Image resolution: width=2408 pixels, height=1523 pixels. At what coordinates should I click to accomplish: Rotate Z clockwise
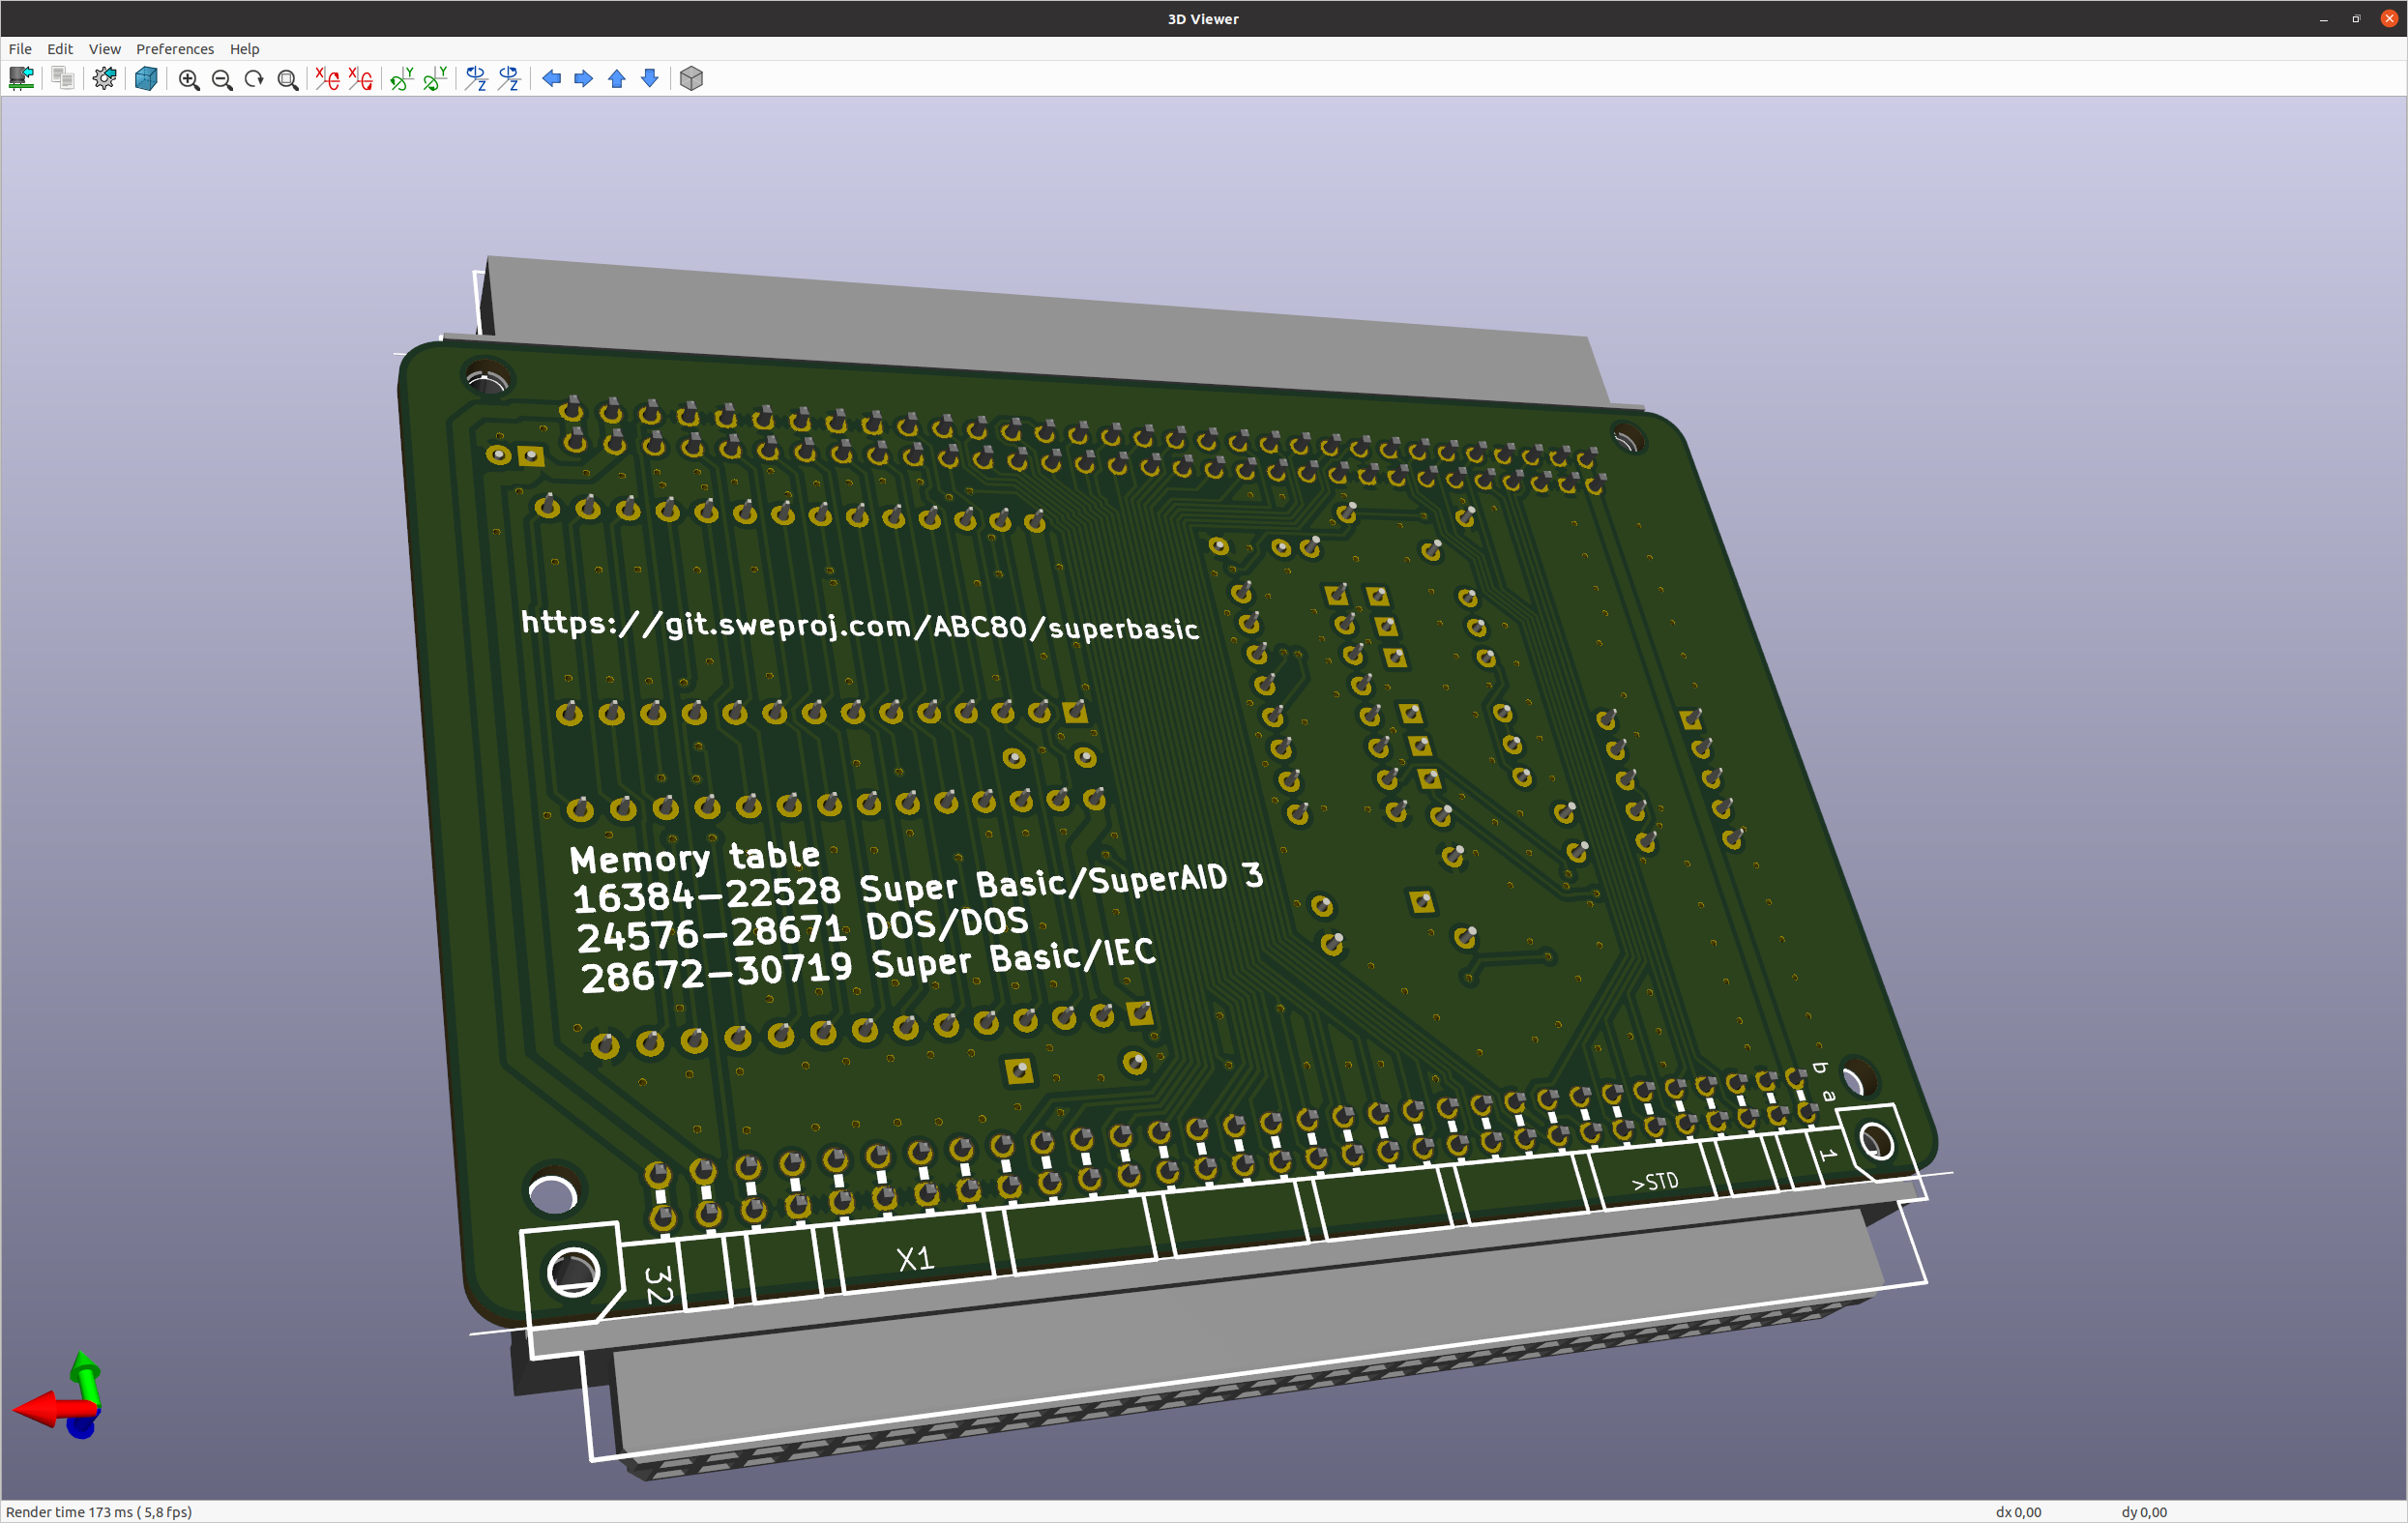[x=476, y=79]
